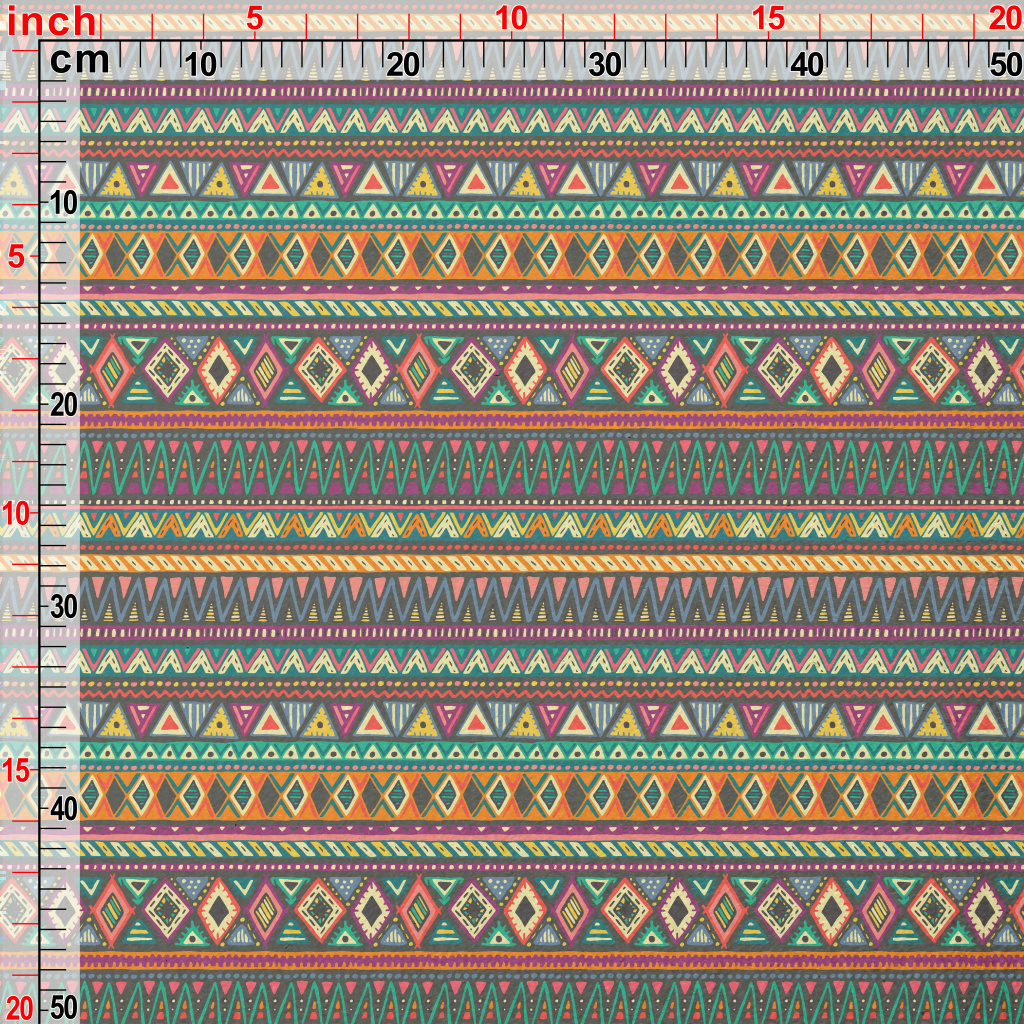The width and height of the screenshot is (1024, 1024).
Task: Select the 20 on top cm ruler
Action: (403, 65)
